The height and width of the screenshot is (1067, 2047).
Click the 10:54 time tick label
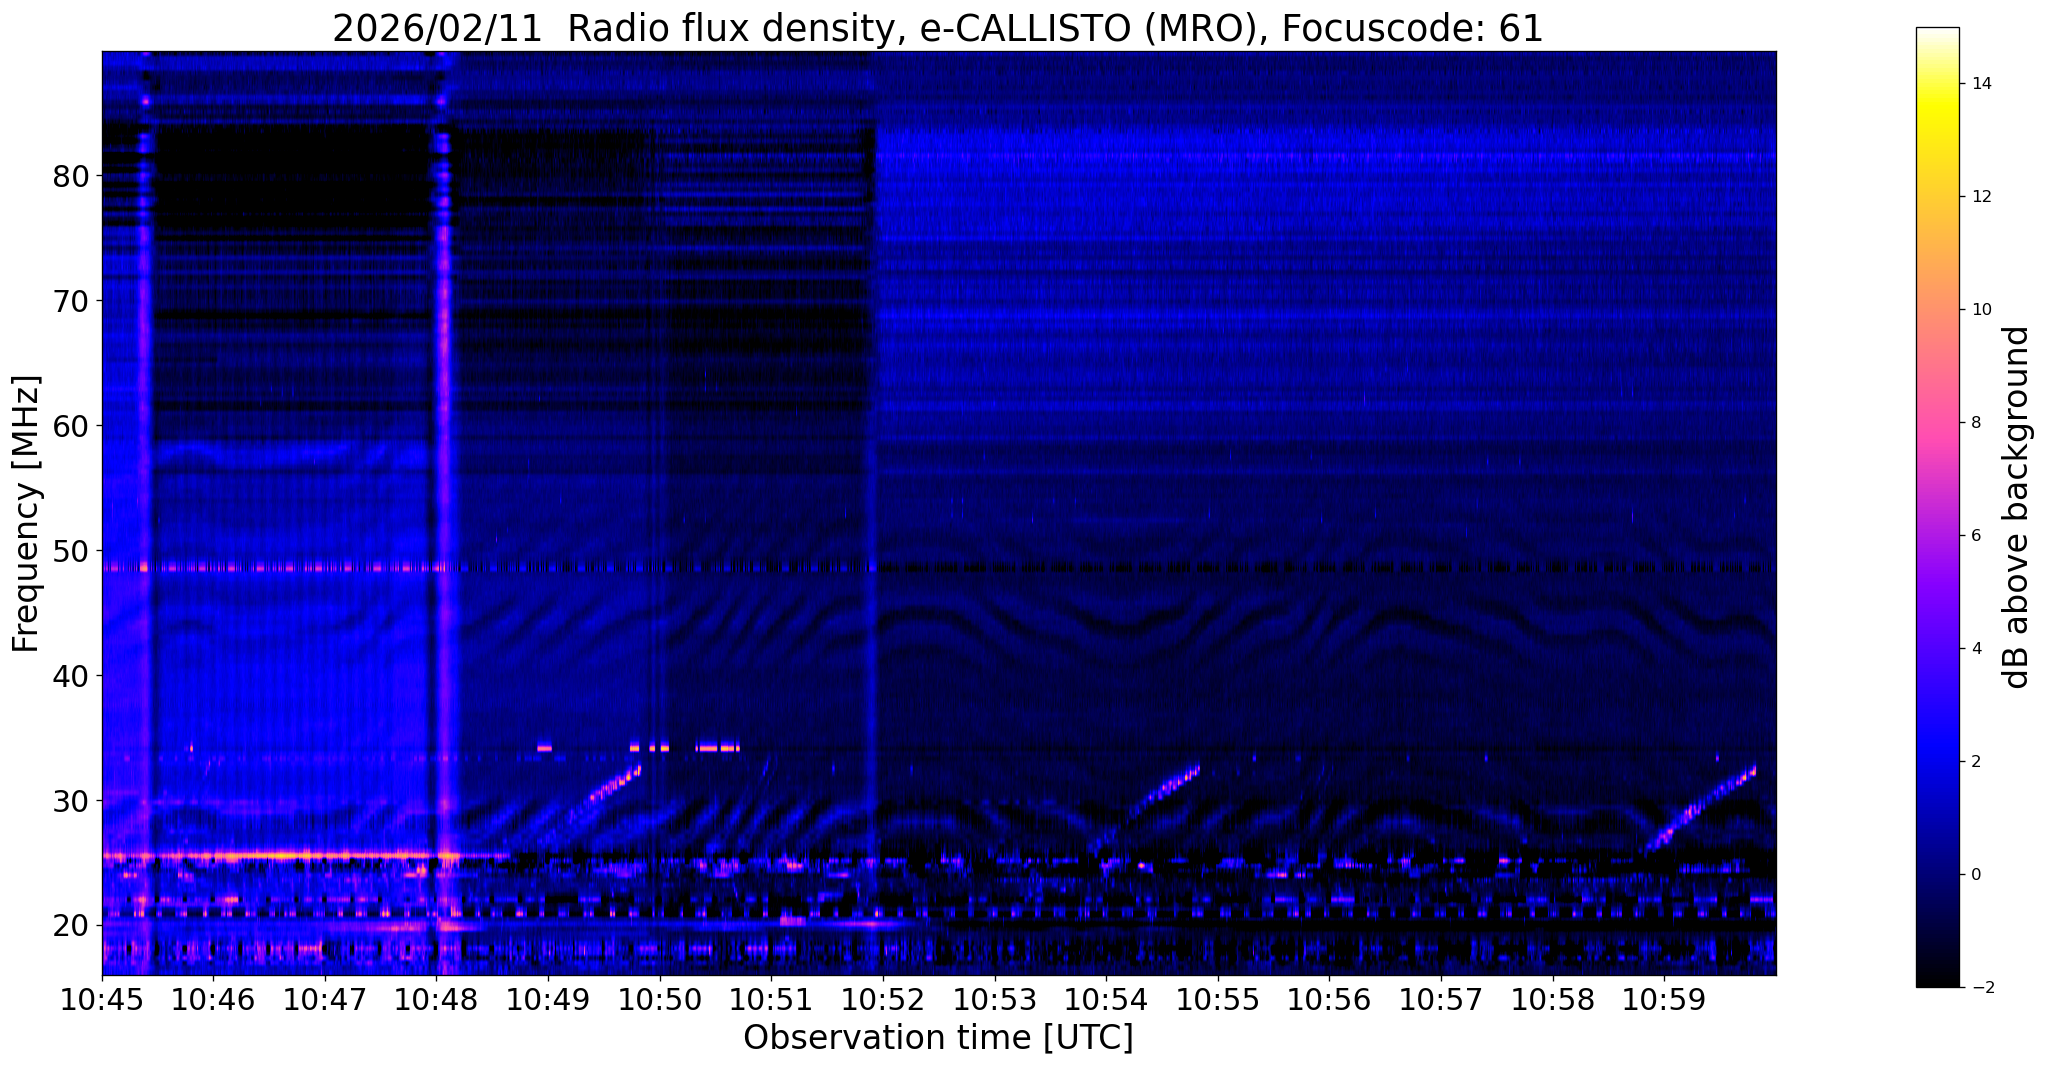(1106, 999)
